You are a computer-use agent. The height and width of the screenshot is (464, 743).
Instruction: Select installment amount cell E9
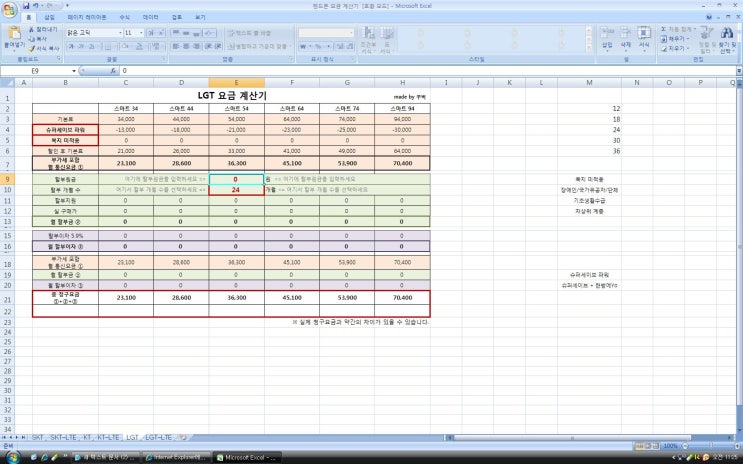pos(236,179)
